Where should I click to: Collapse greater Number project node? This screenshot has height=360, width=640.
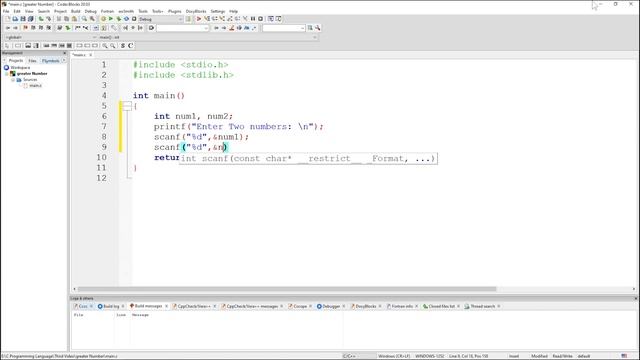coord(7,73)
